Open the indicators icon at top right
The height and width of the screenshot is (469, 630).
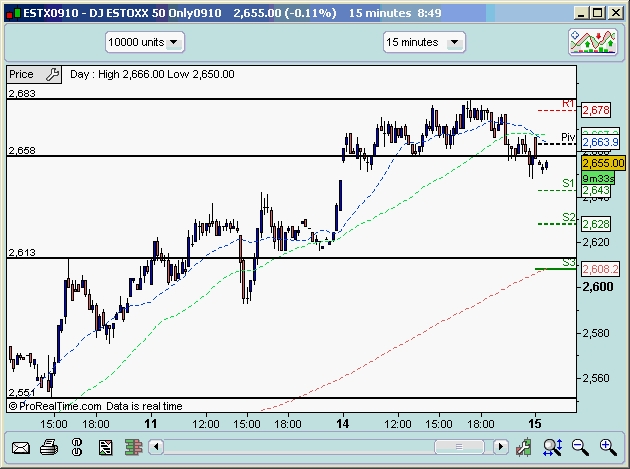tap(593, 42)
